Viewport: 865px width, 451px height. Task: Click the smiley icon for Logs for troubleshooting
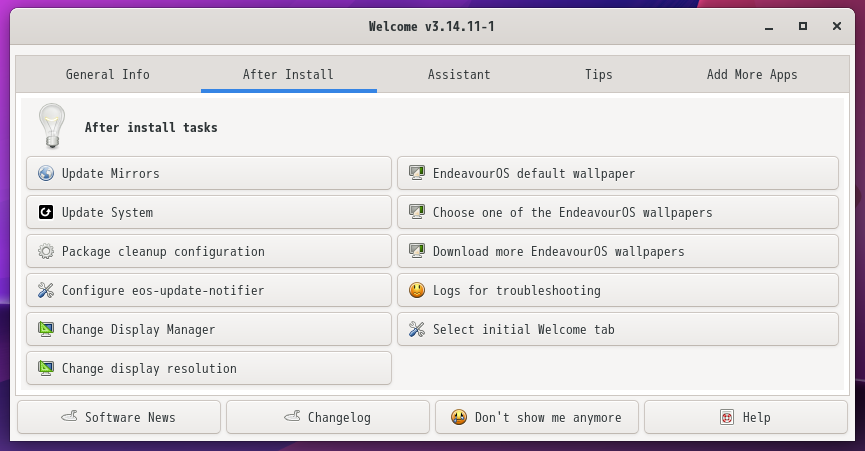[x=417, y=290]
